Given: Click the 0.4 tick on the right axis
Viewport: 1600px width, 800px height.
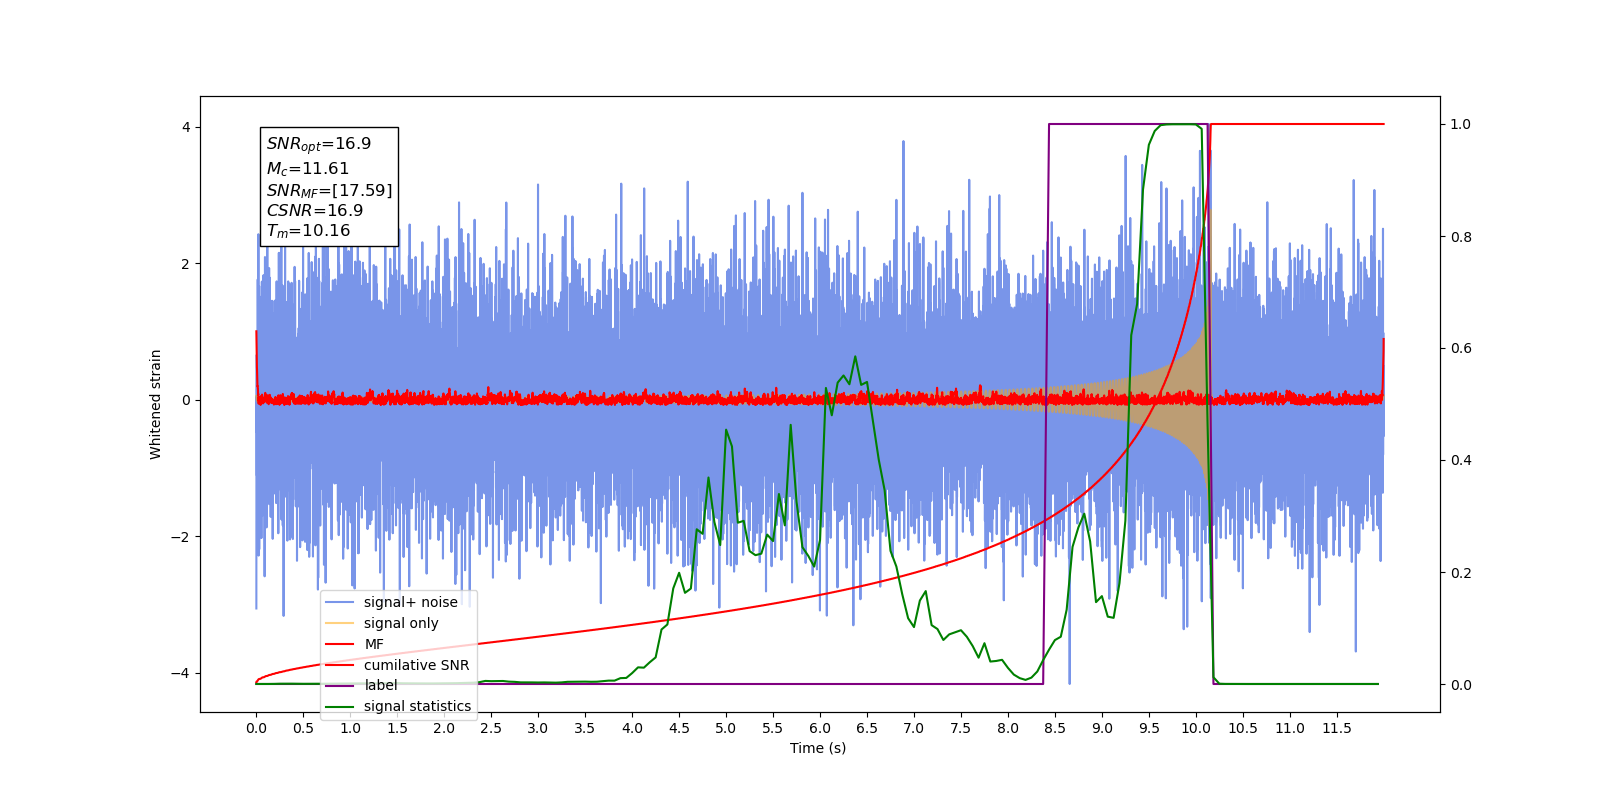Looking at the screenshot, I should 1461,461.
